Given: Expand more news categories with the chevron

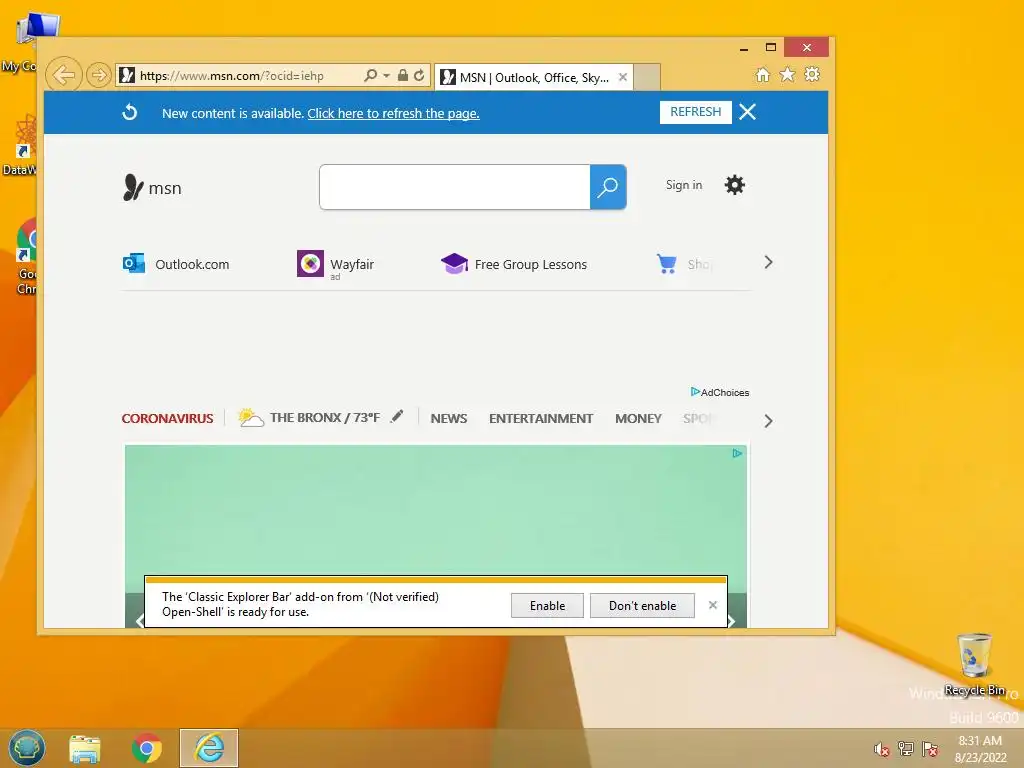Looking at the screenshot, I should [x=768, y=421].
